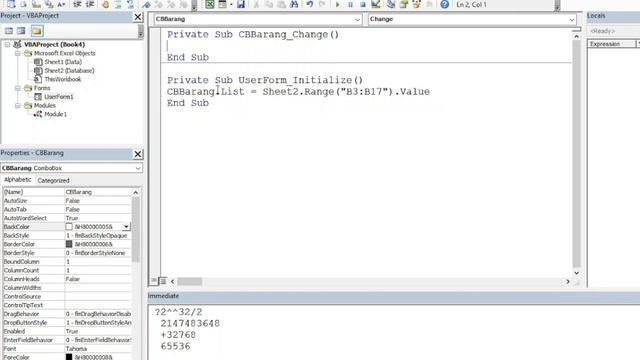Click the BackColor white color swatch
This screenshot has height=360, width=640.
pyautogui.click(x=69, y=227)
